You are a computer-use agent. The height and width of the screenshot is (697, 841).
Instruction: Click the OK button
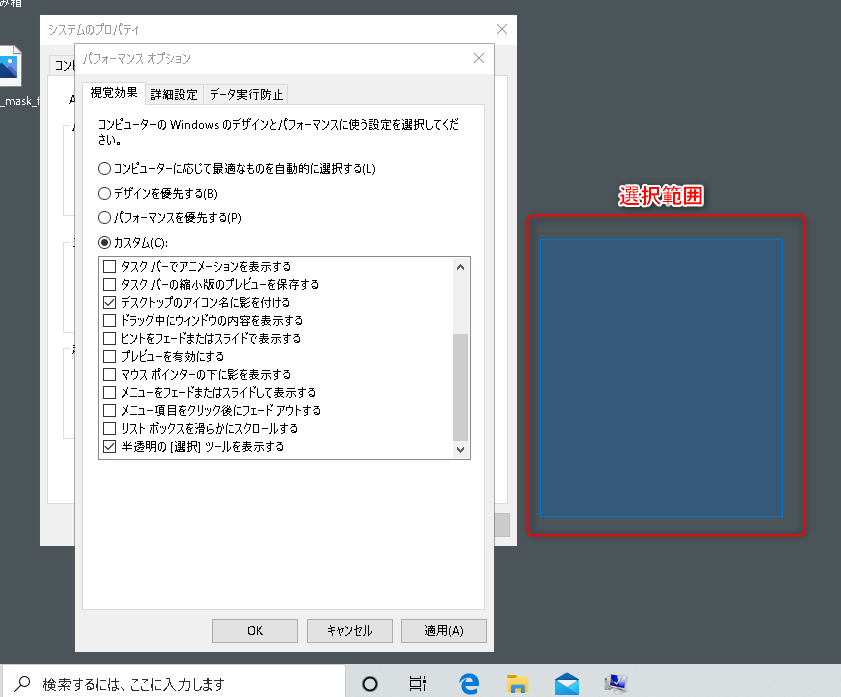[x=254, y=630]
